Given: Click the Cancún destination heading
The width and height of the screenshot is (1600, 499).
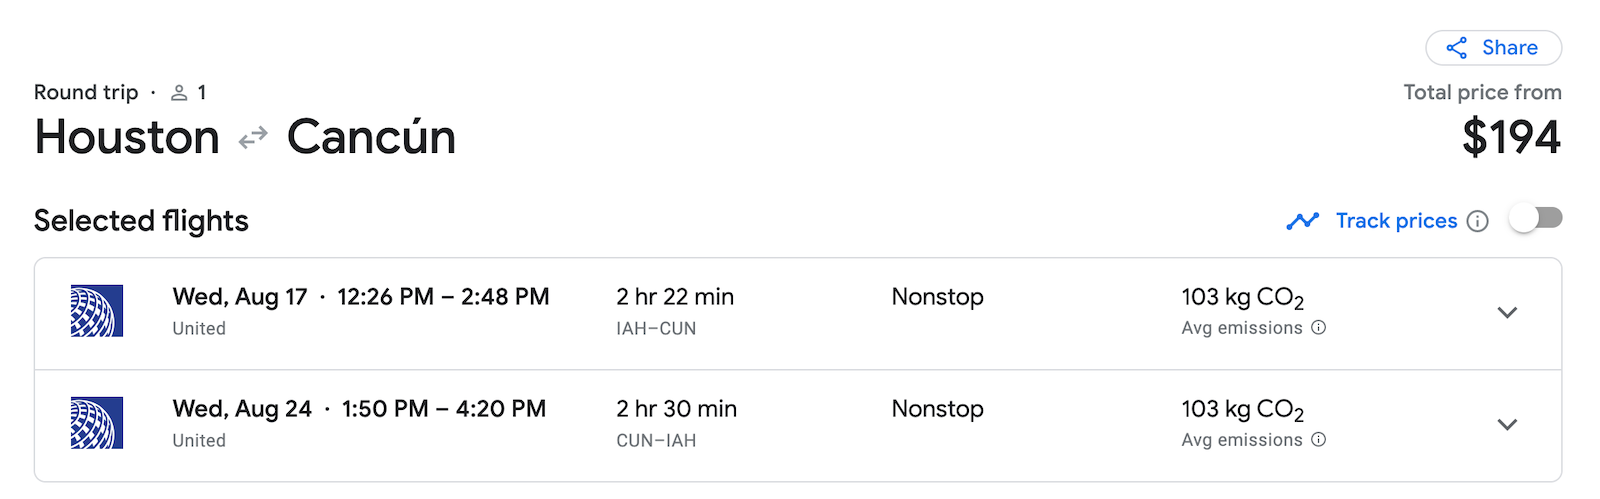Looking at the screenshot, I should [371, 137].
